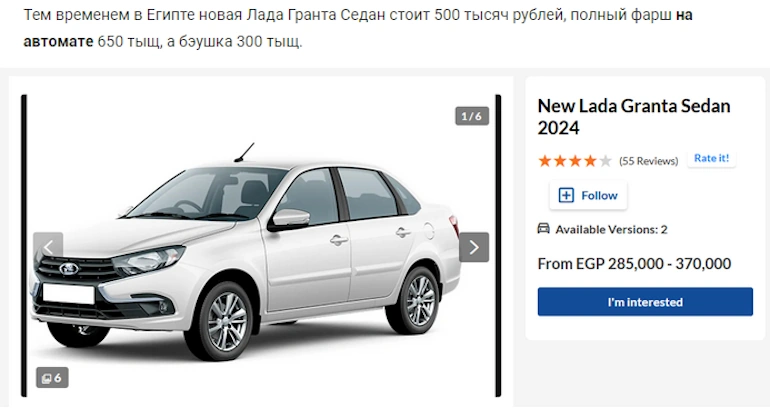Click the car icon by Available Versions

(x=544, y=229)
